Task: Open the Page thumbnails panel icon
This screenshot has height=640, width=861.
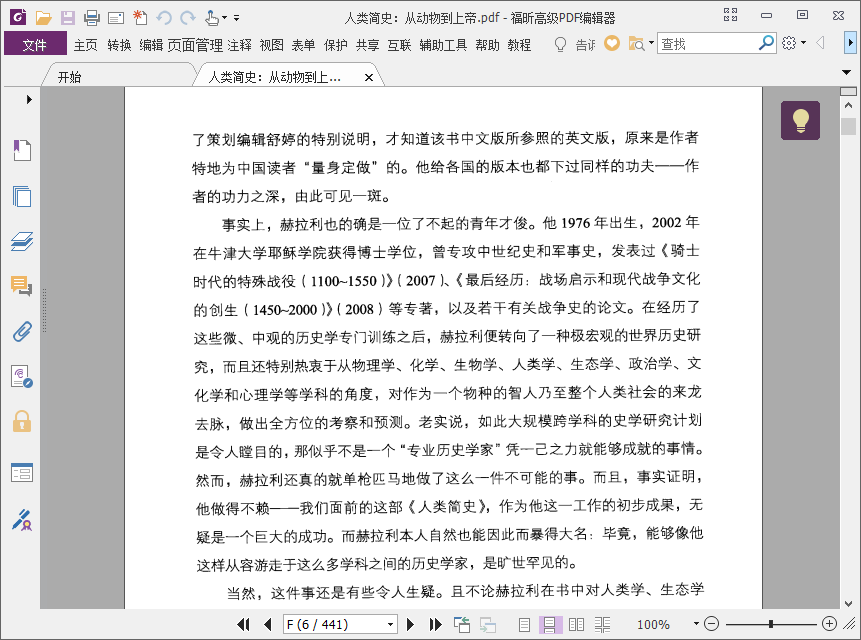Action: pos(22,196)
